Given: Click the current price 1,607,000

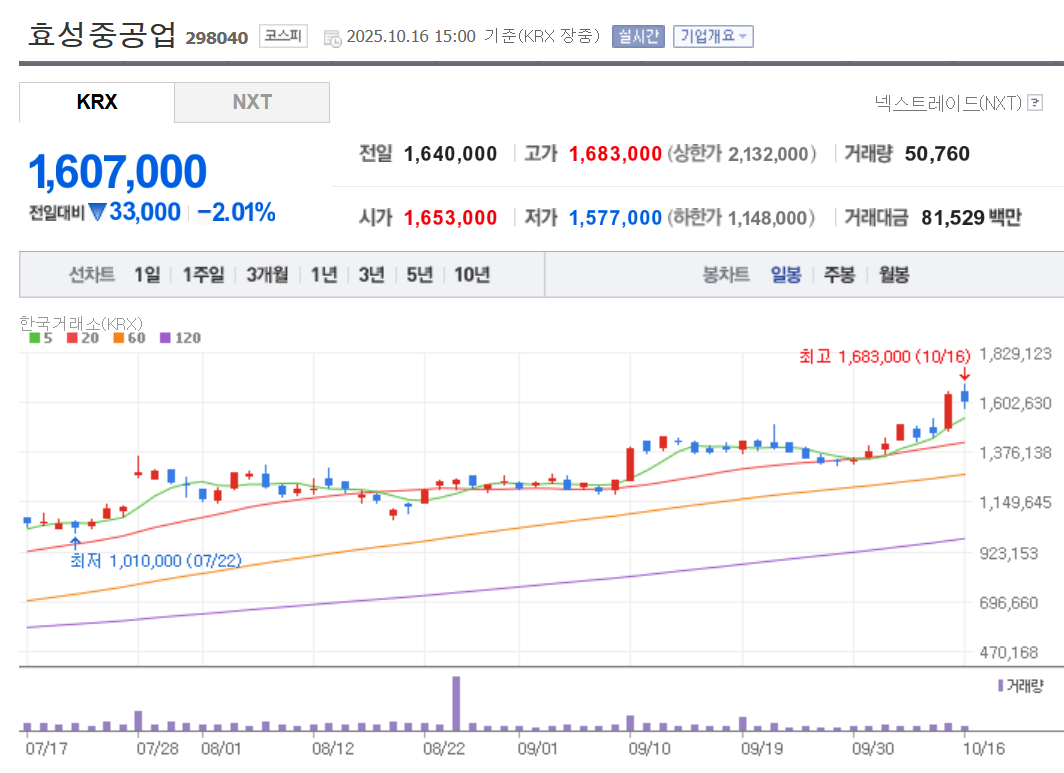Looking at the screenshot, I should (x=117, y=171).
